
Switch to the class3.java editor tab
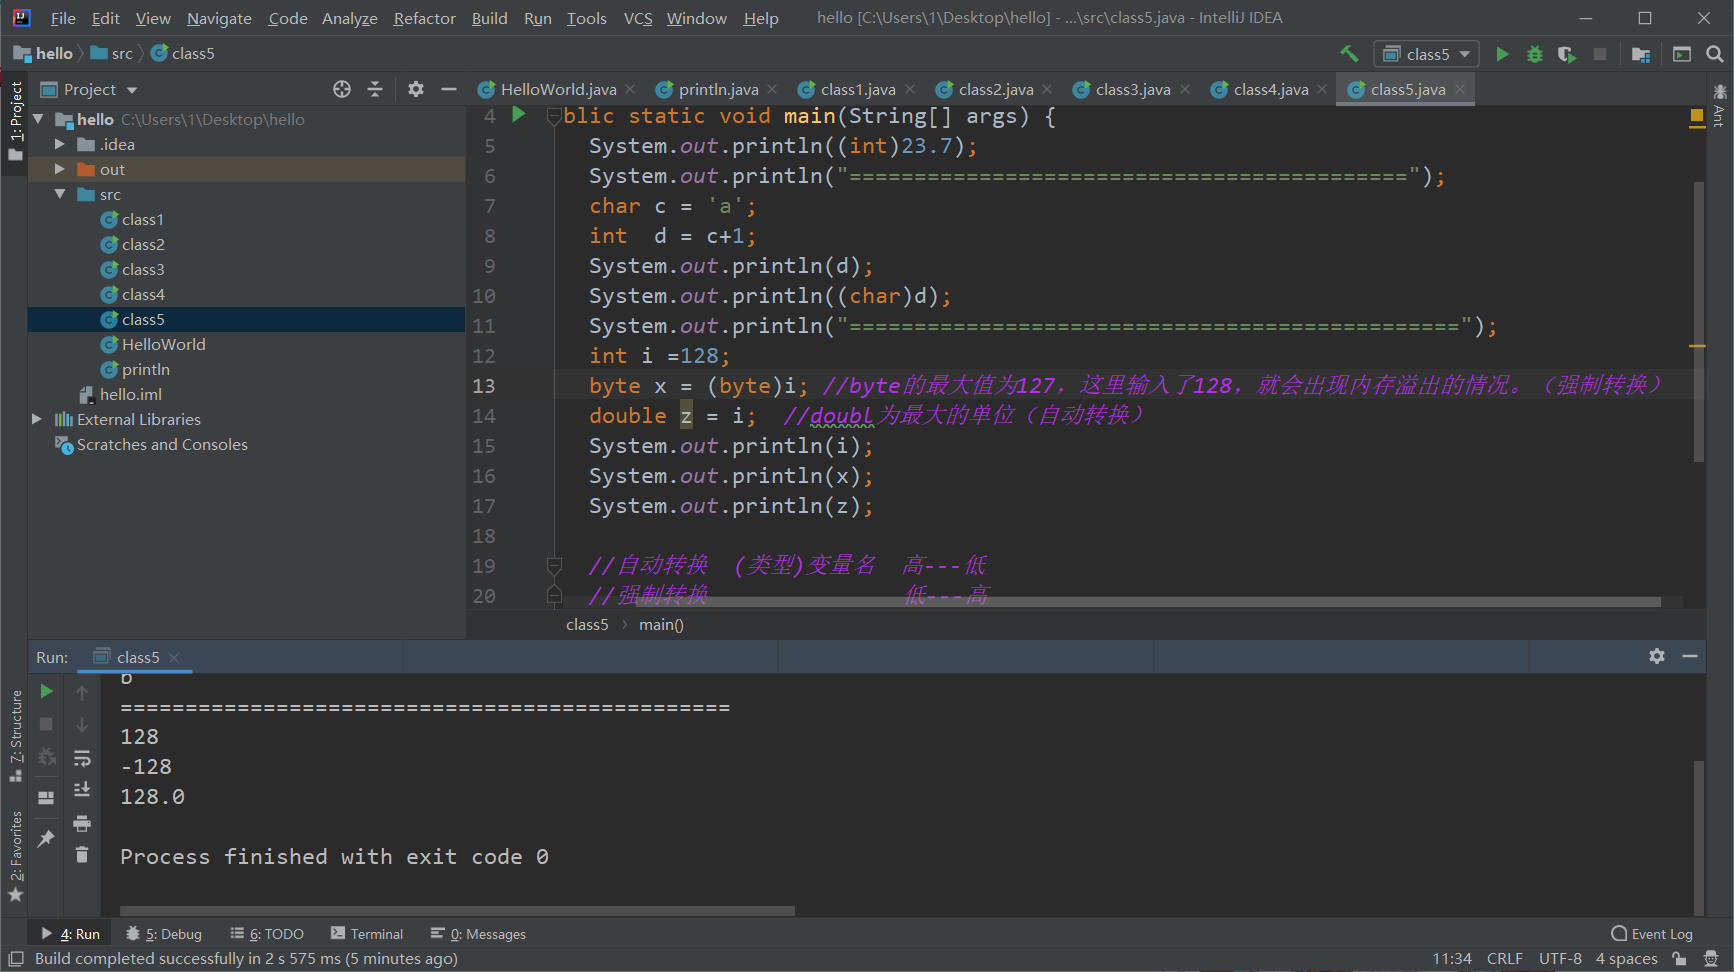coord(1132,89)
